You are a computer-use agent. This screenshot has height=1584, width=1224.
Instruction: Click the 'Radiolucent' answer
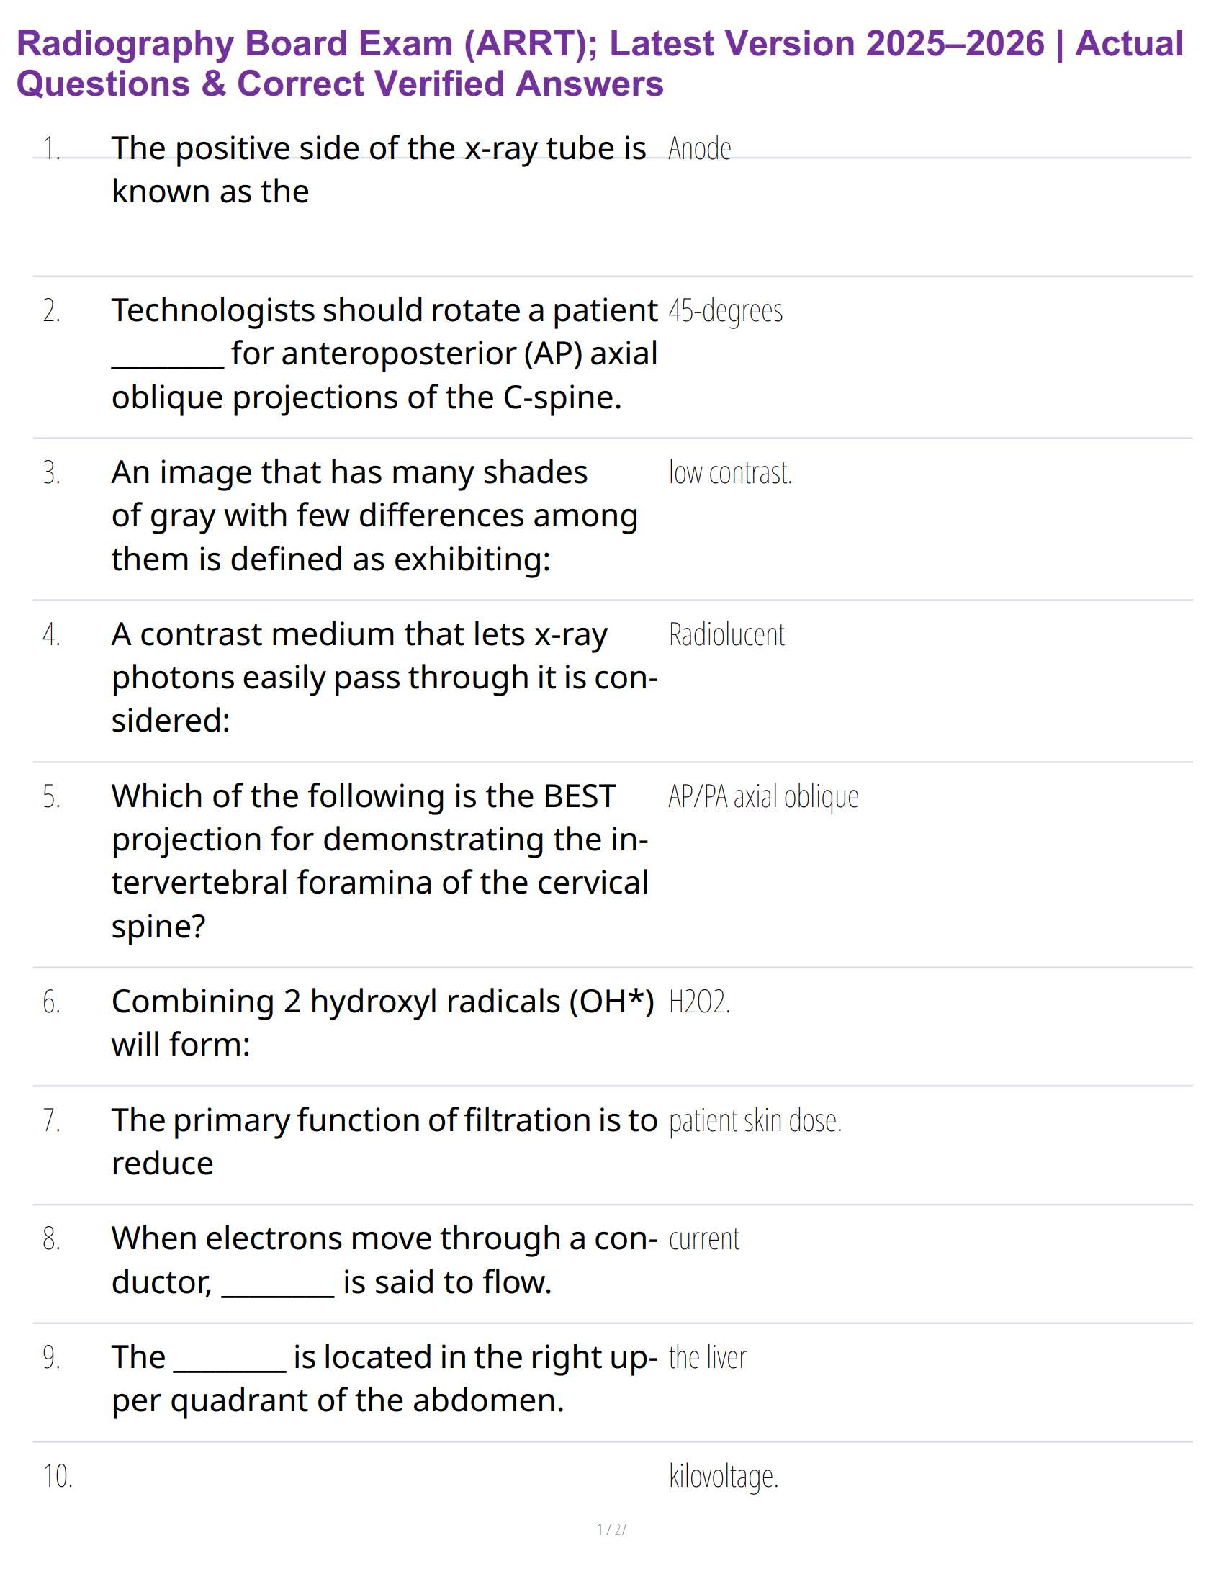[726, 635]
